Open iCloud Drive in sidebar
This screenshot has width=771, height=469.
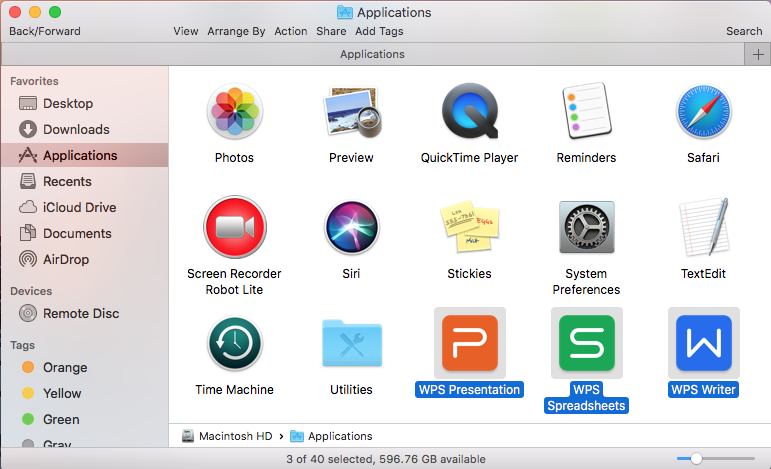tap(85, 207)
